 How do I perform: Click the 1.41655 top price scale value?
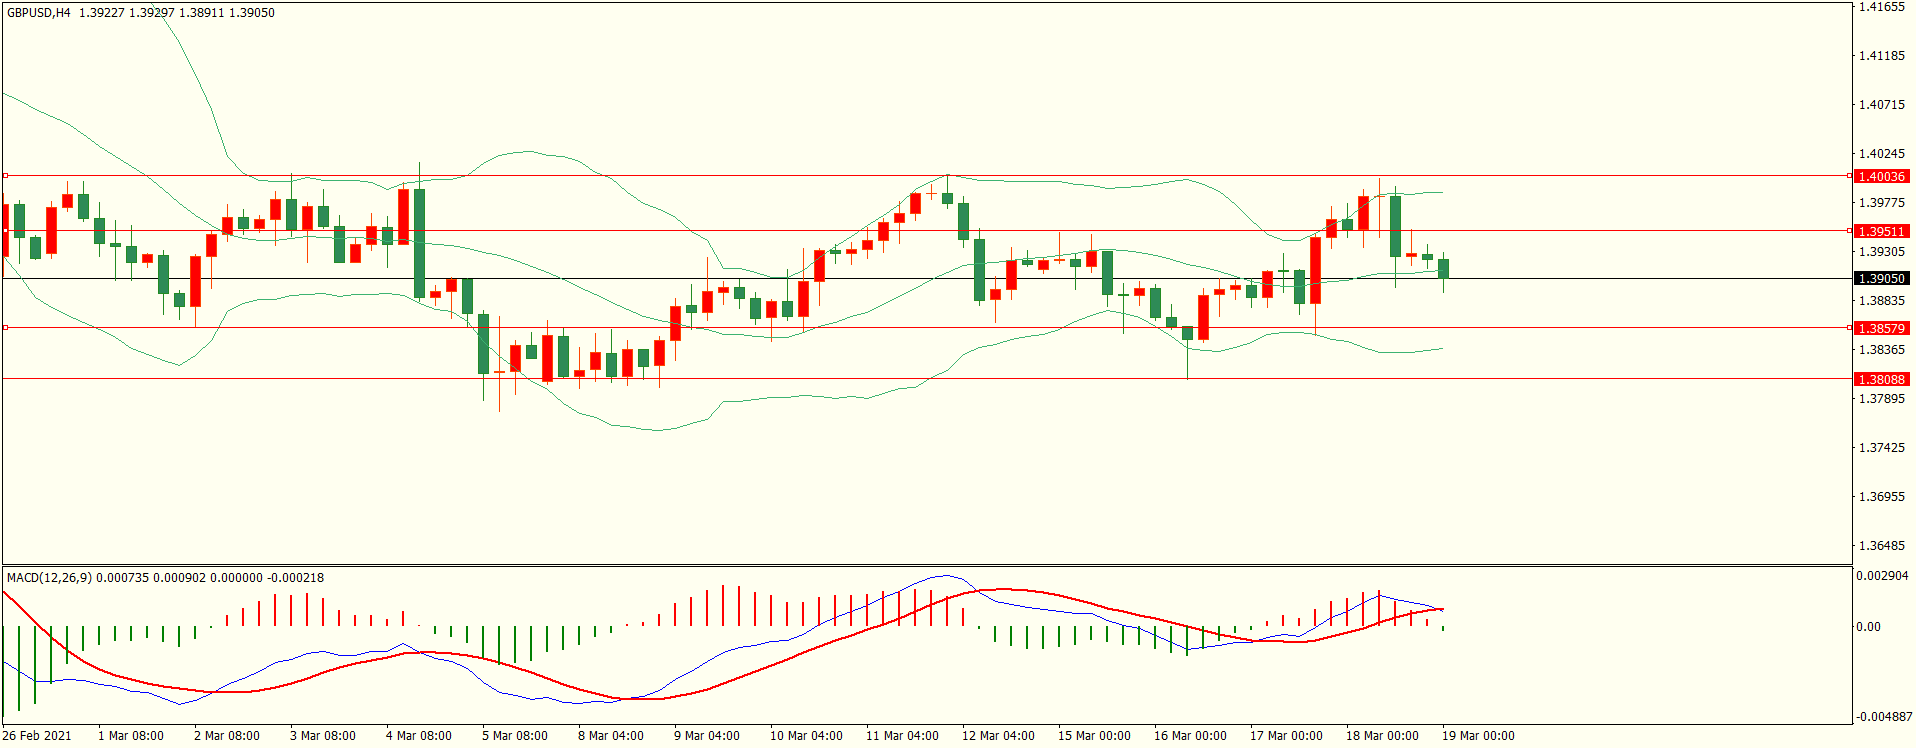1881,7
